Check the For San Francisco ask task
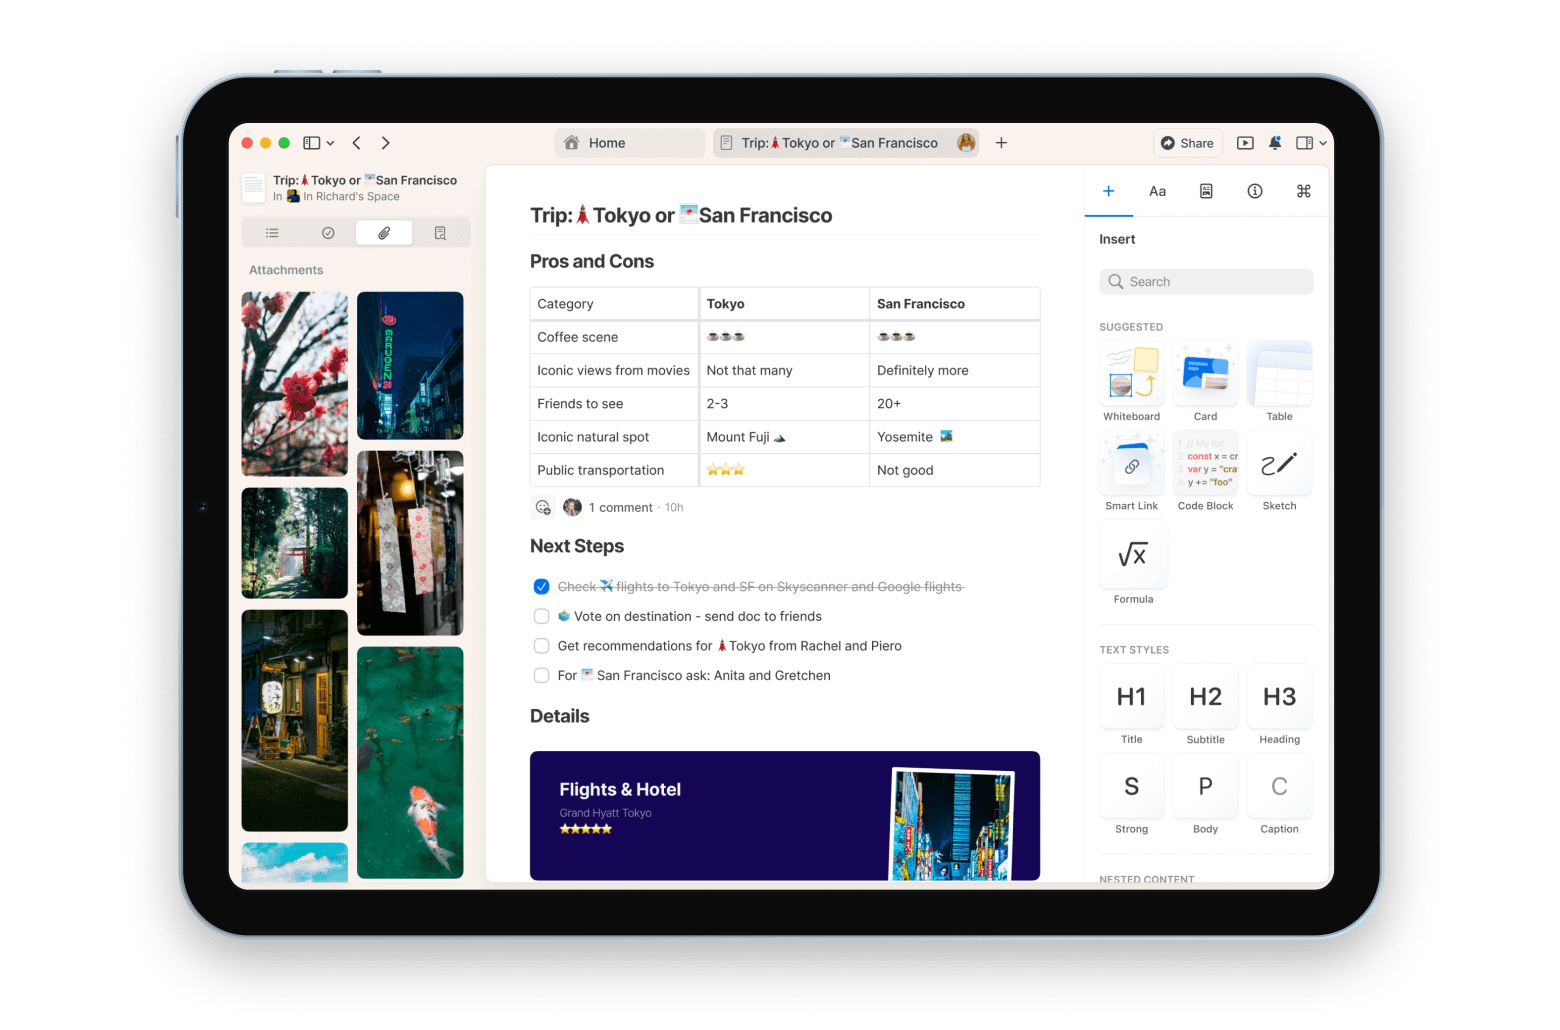 click(541, 675)
